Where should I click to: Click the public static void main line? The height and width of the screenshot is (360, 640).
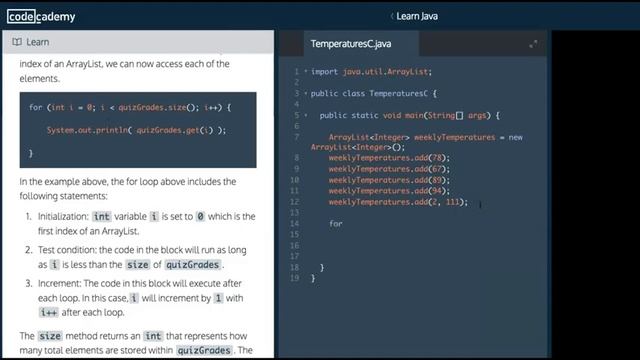pyautogui.click(x=409, y=116)
